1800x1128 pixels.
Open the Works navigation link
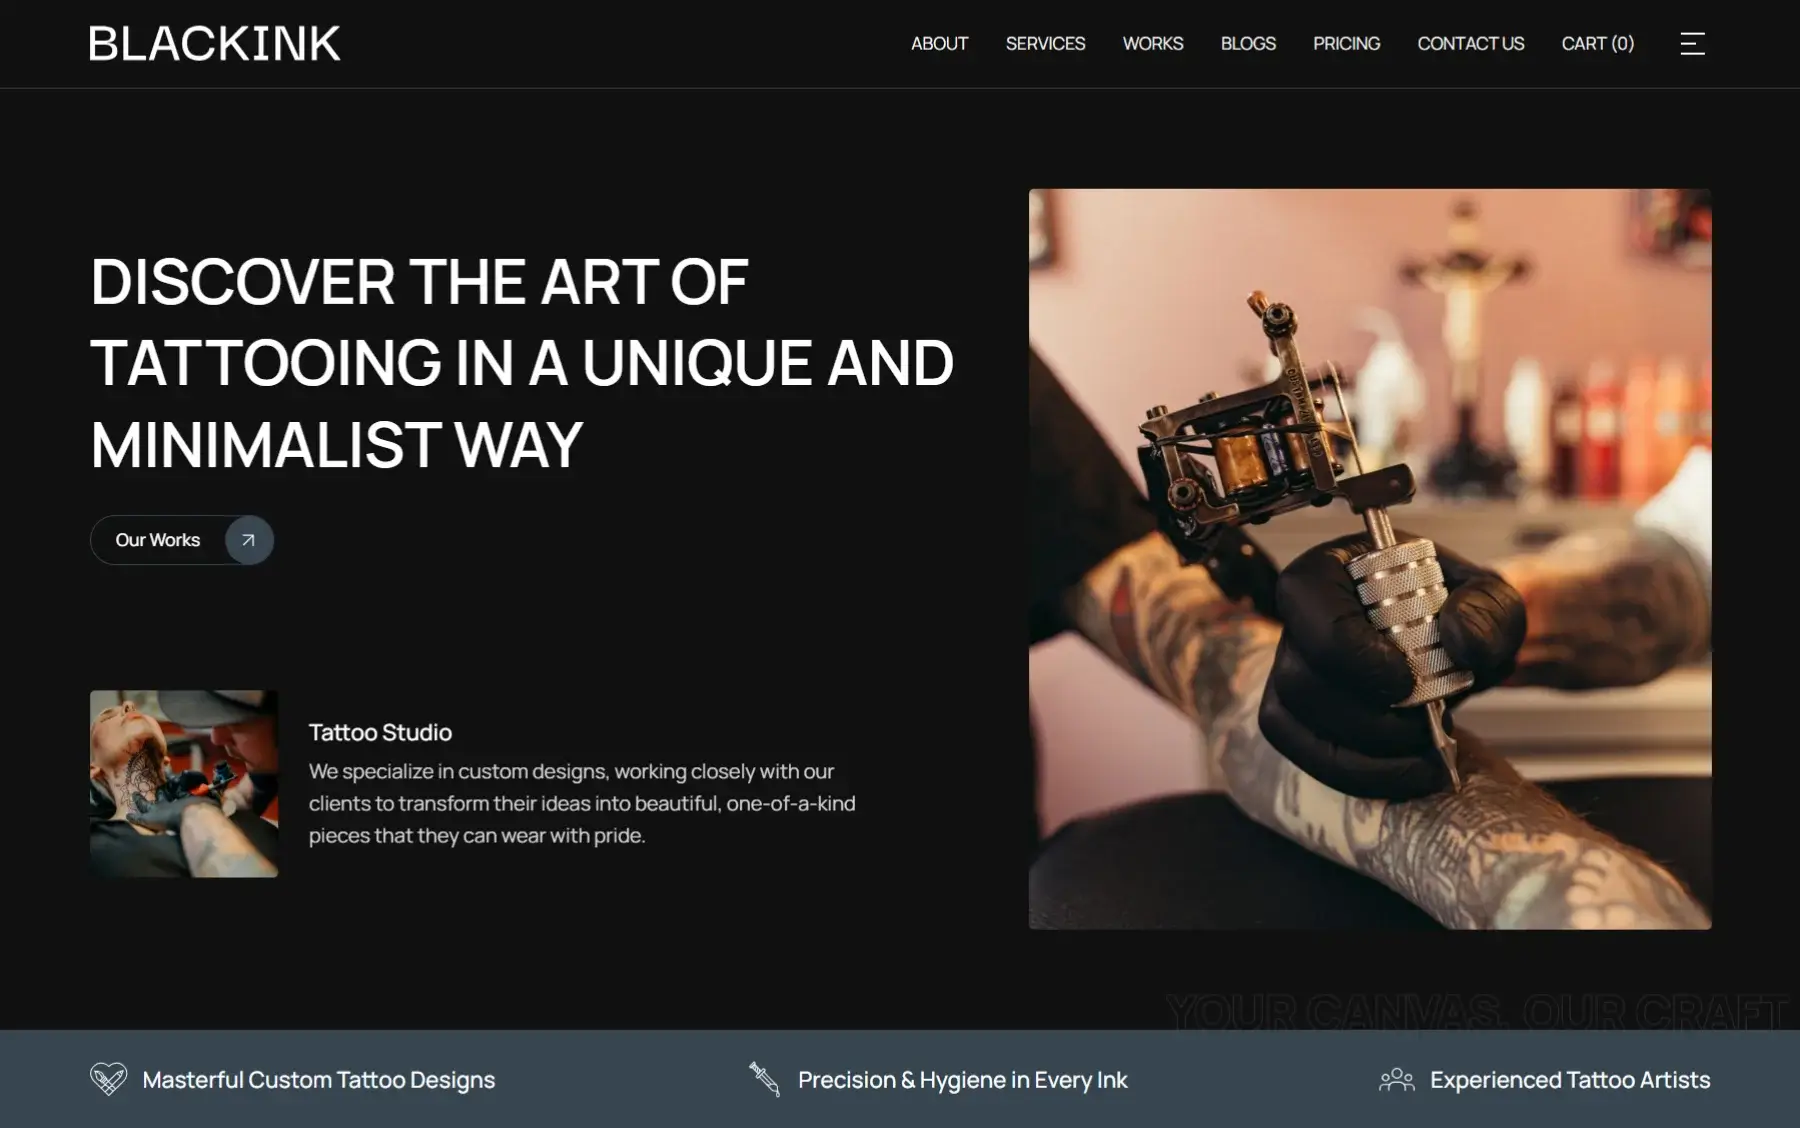pyautogui.click(x=1153, y=44)
